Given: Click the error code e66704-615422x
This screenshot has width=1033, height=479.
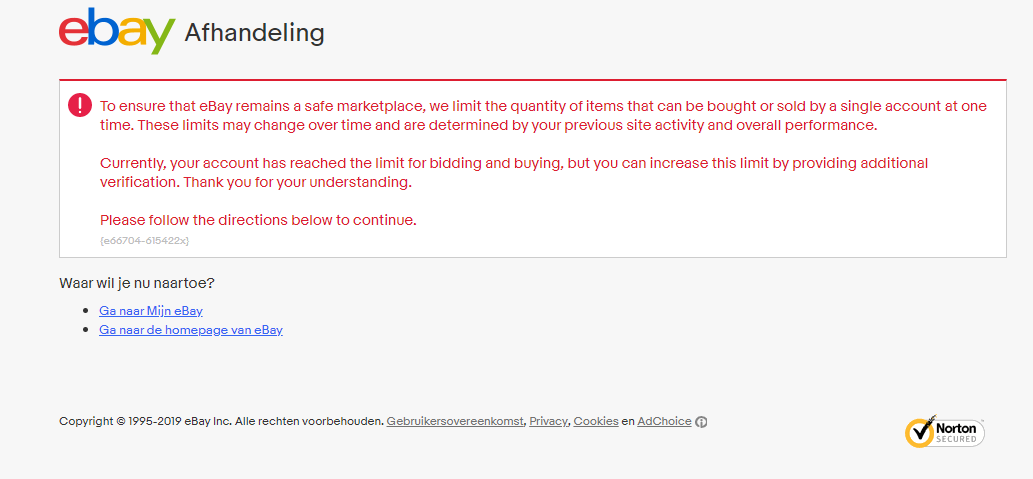Looking at the screenshot, I should point(144,241).
